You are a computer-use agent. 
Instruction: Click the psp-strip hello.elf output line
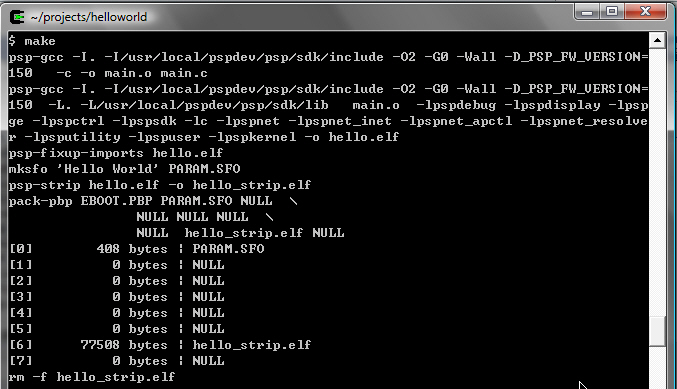tap(160, 185)
